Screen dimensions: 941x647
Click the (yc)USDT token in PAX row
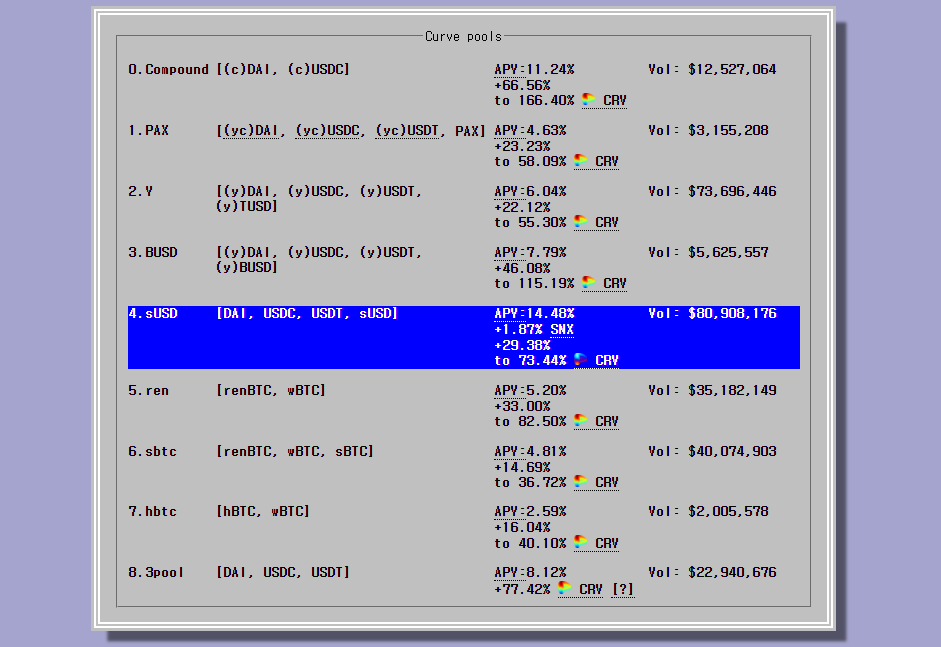[x=407, y=131]
